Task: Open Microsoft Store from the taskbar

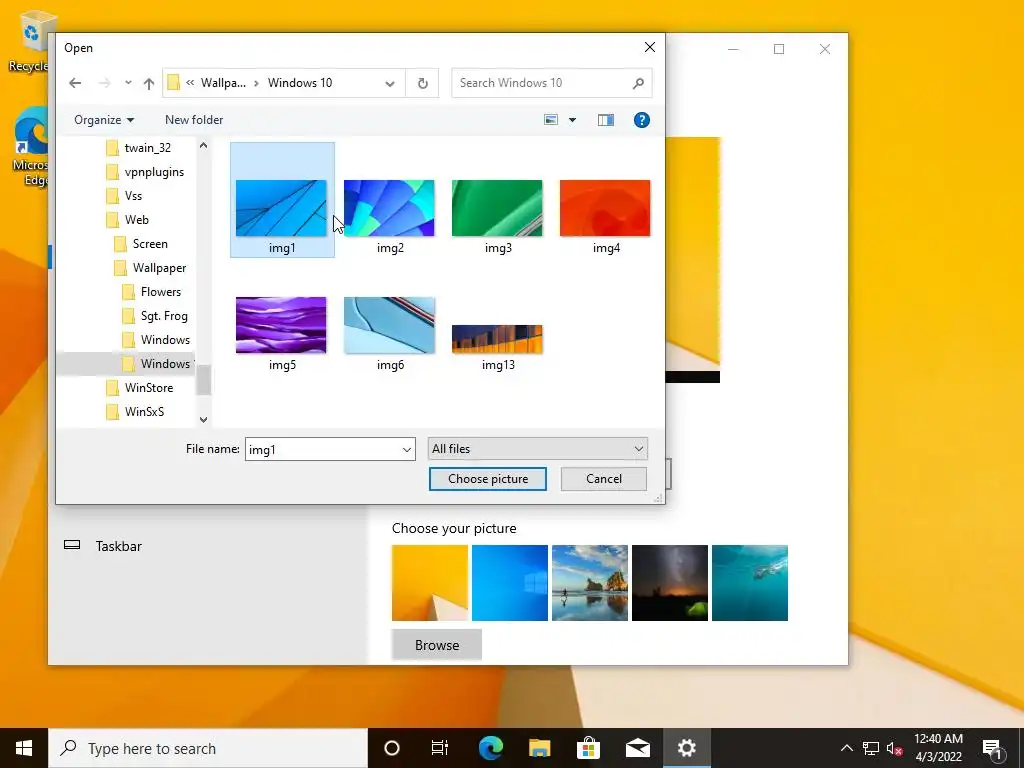Action: point(588,748)
